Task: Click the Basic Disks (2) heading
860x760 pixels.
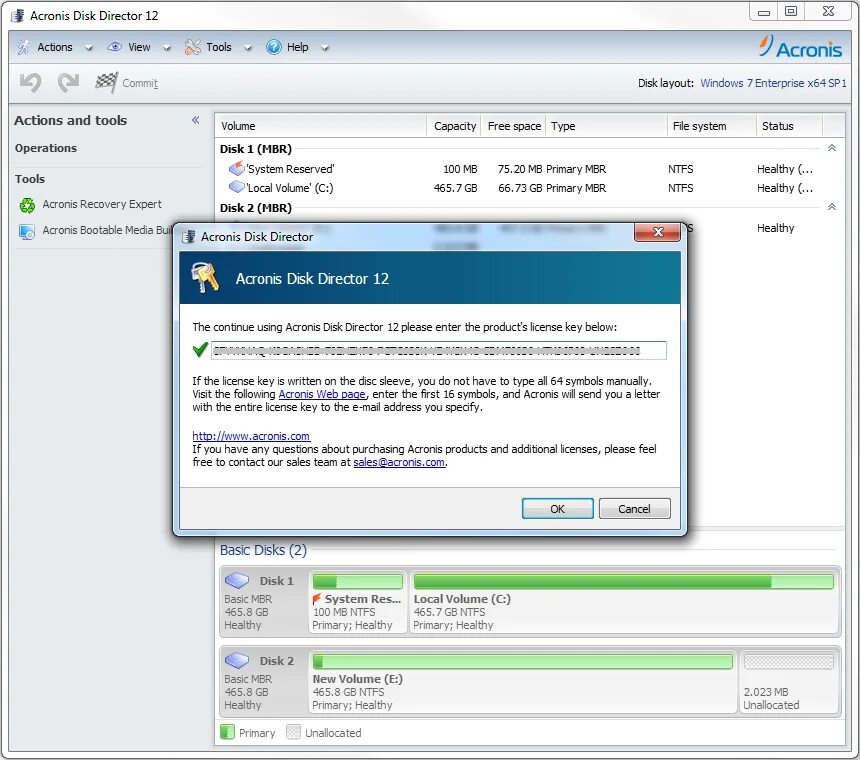Action: (x=263, y=549)
